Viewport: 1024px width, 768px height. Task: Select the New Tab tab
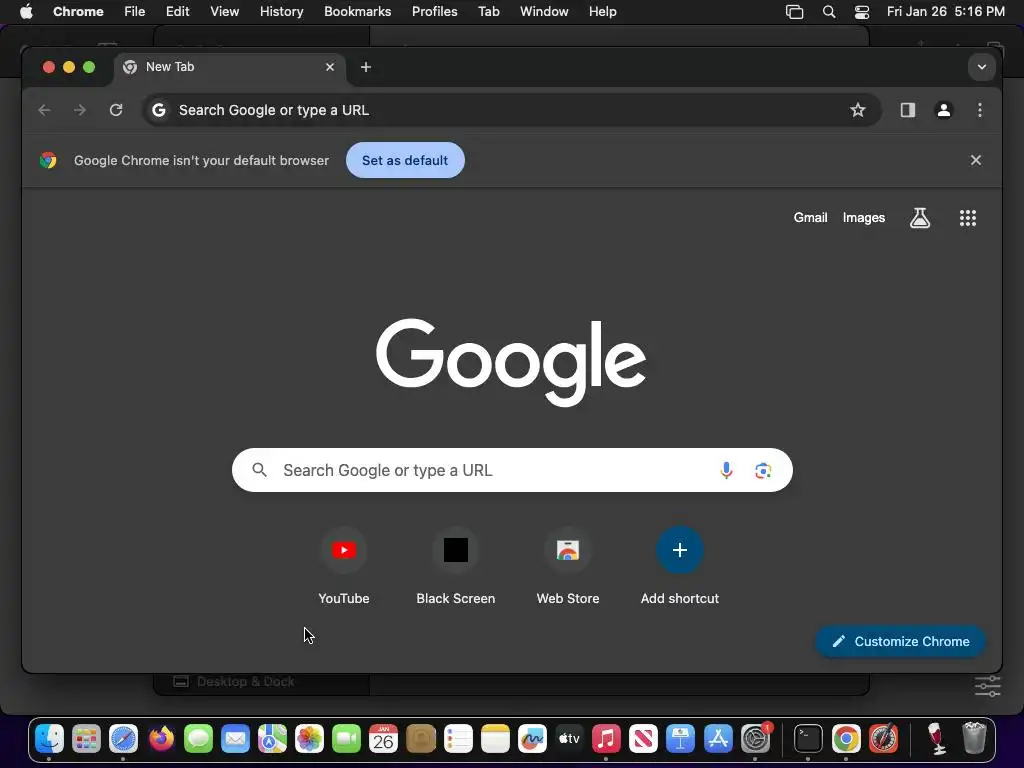coord(230,67)
